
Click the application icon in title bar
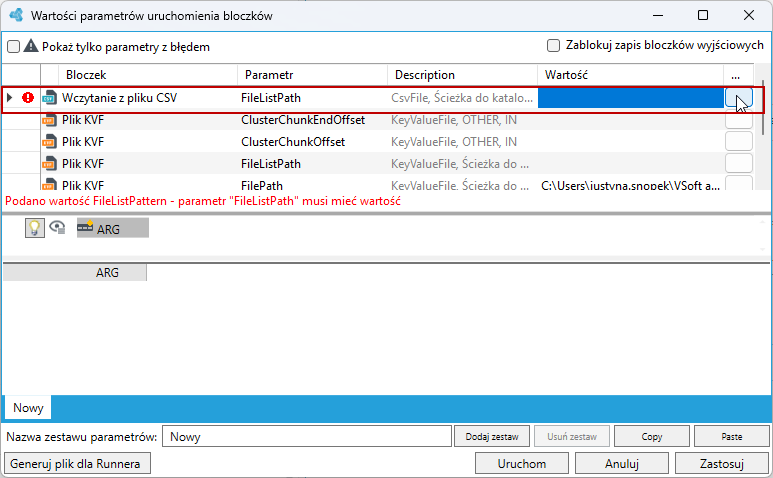16,15
